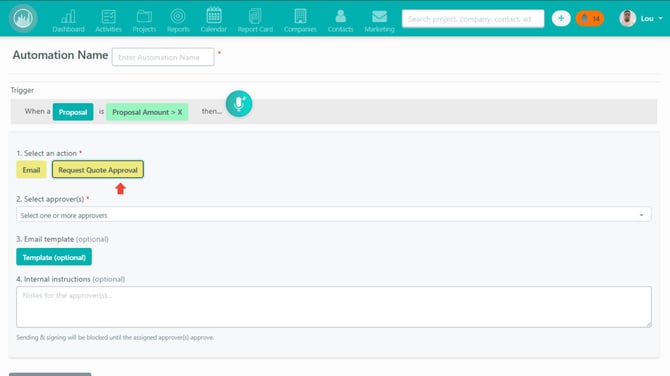Change the Proposal trigger object
The height and width of the screenshot is (376, 670).
click(x=73, y=112)
